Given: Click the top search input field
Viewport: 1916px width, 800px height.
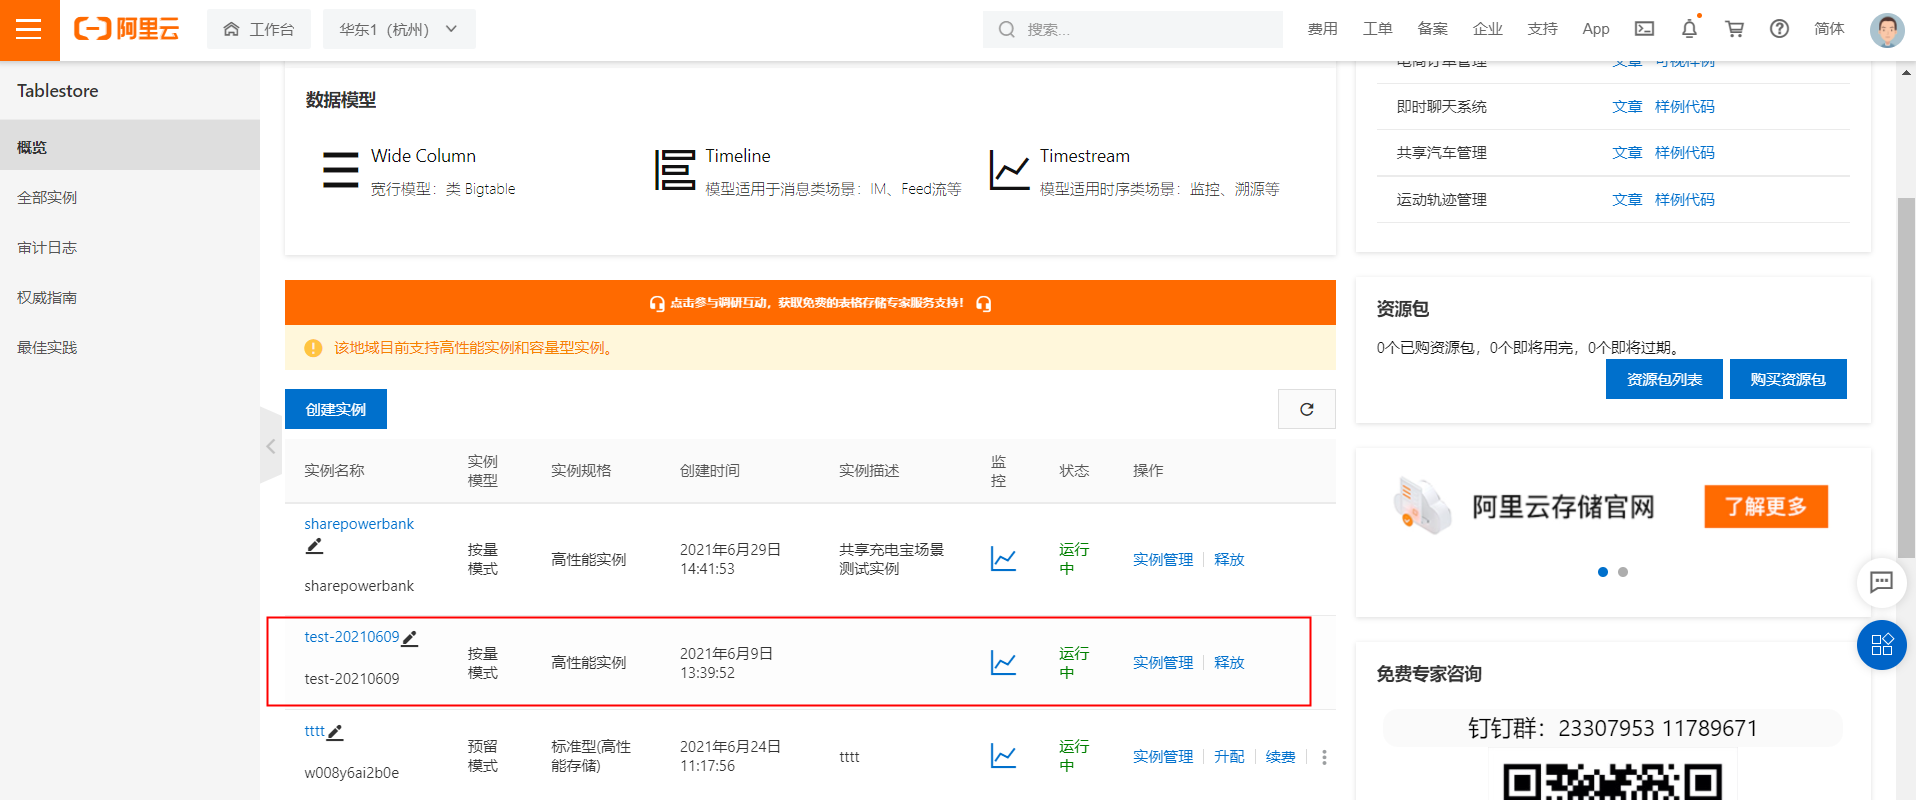Looking at the screenshot, I should (1140, 29).
